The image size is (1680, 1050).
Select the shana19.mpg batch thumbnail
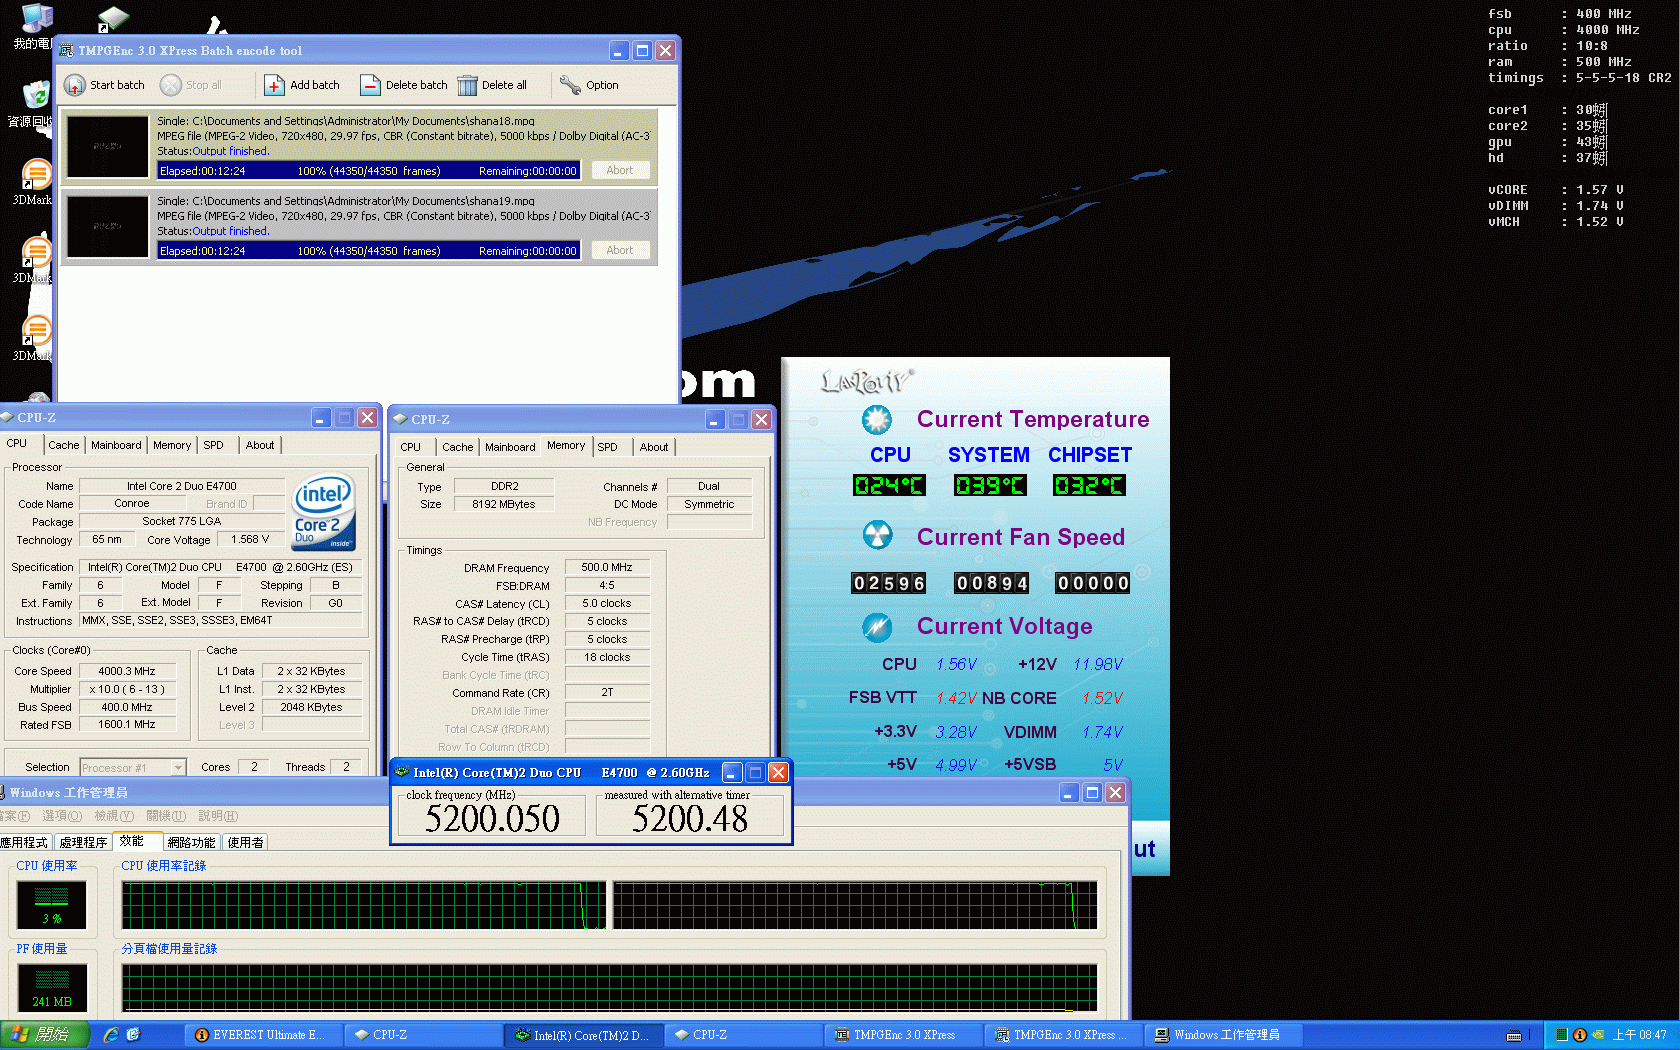click(107, 226)
